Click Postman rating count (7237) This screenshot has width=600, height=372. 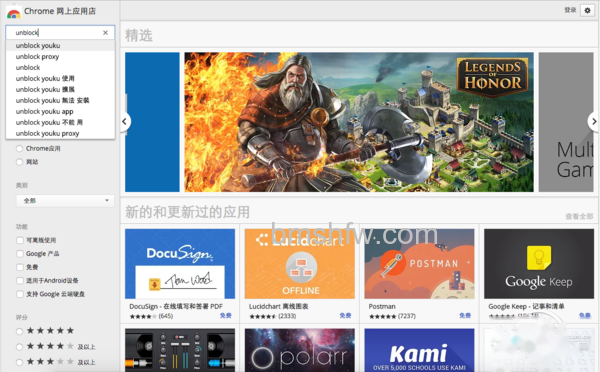[x=407, y=316]
